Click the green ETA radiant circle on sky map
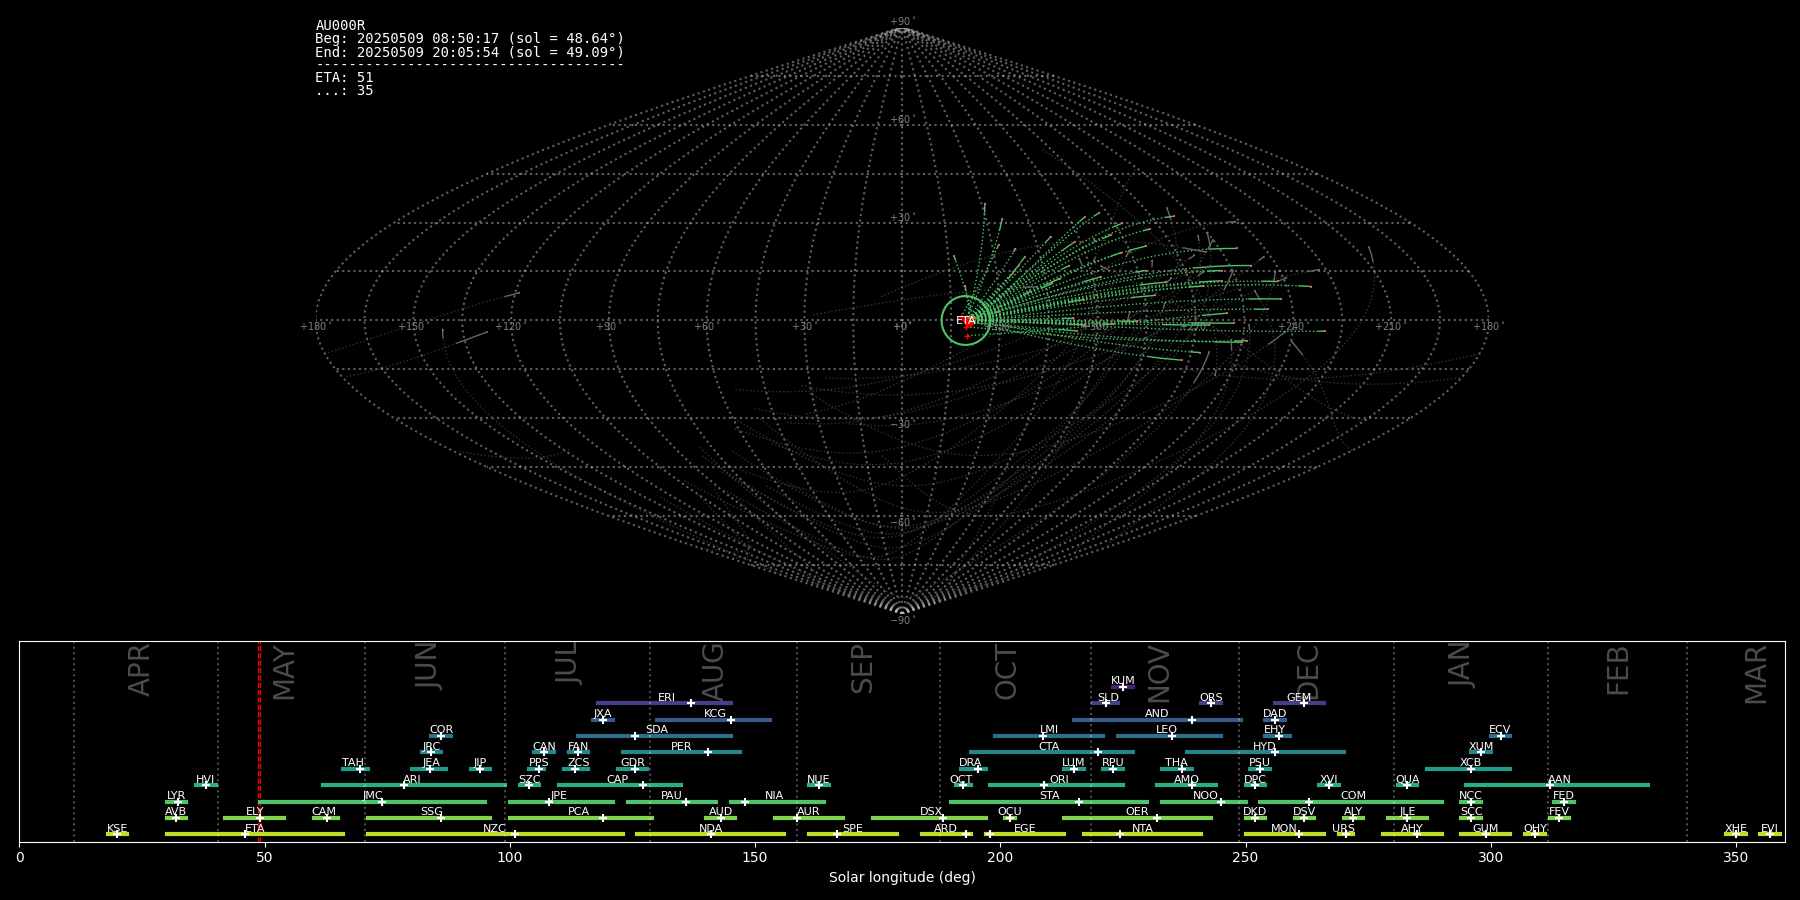Image resolution: width=1800 pixels, height=900 pixels. coord(966,321)
